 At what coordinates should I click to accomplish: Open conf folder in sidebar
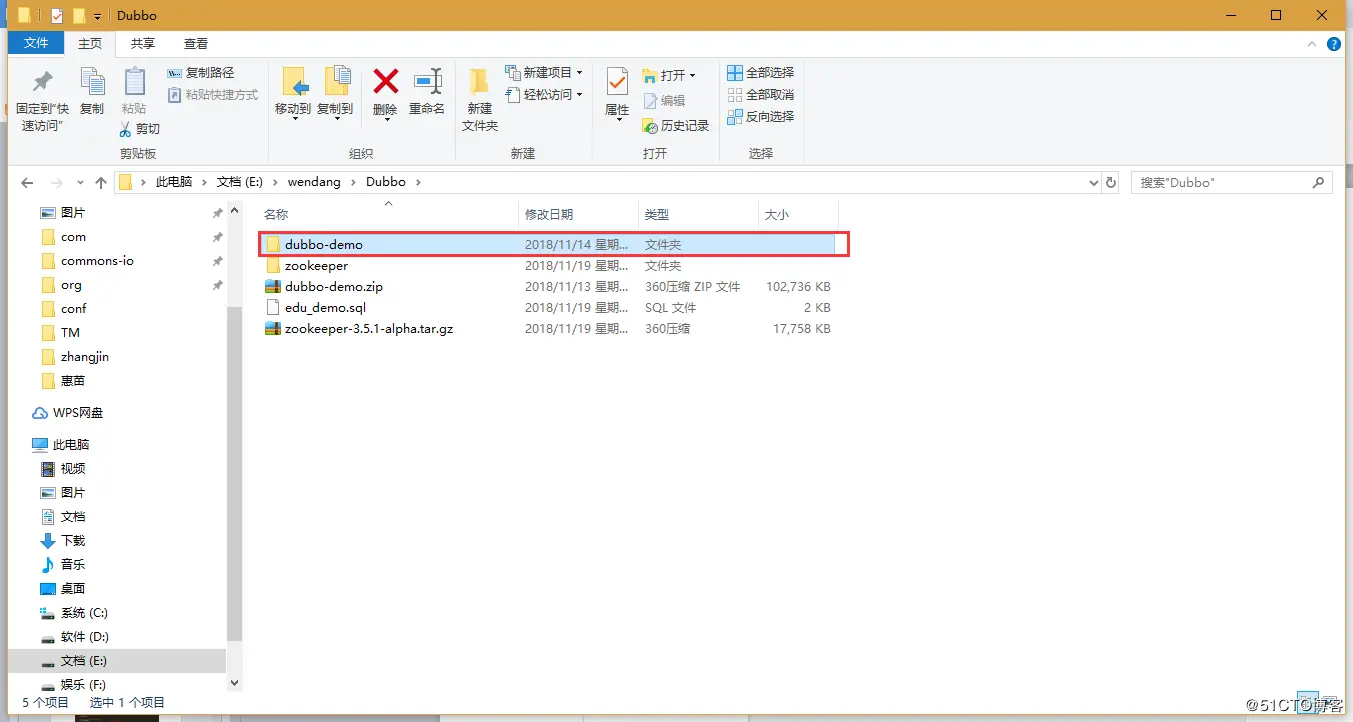[x=74, y=309]
